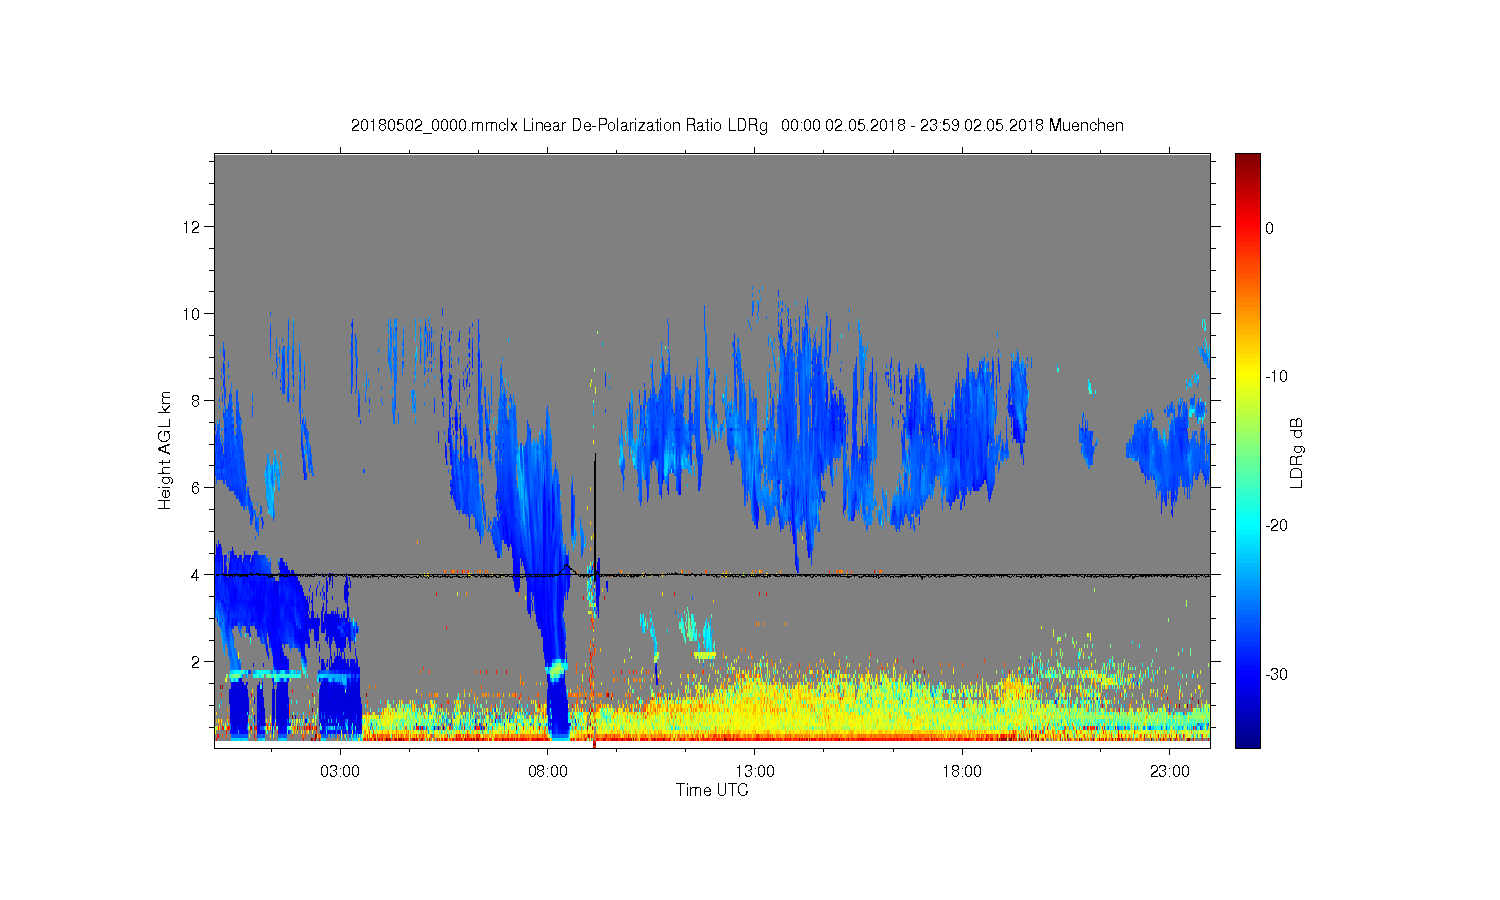Click the height tick label 8
The image size is (1500, 900).
tap(196, 401)
